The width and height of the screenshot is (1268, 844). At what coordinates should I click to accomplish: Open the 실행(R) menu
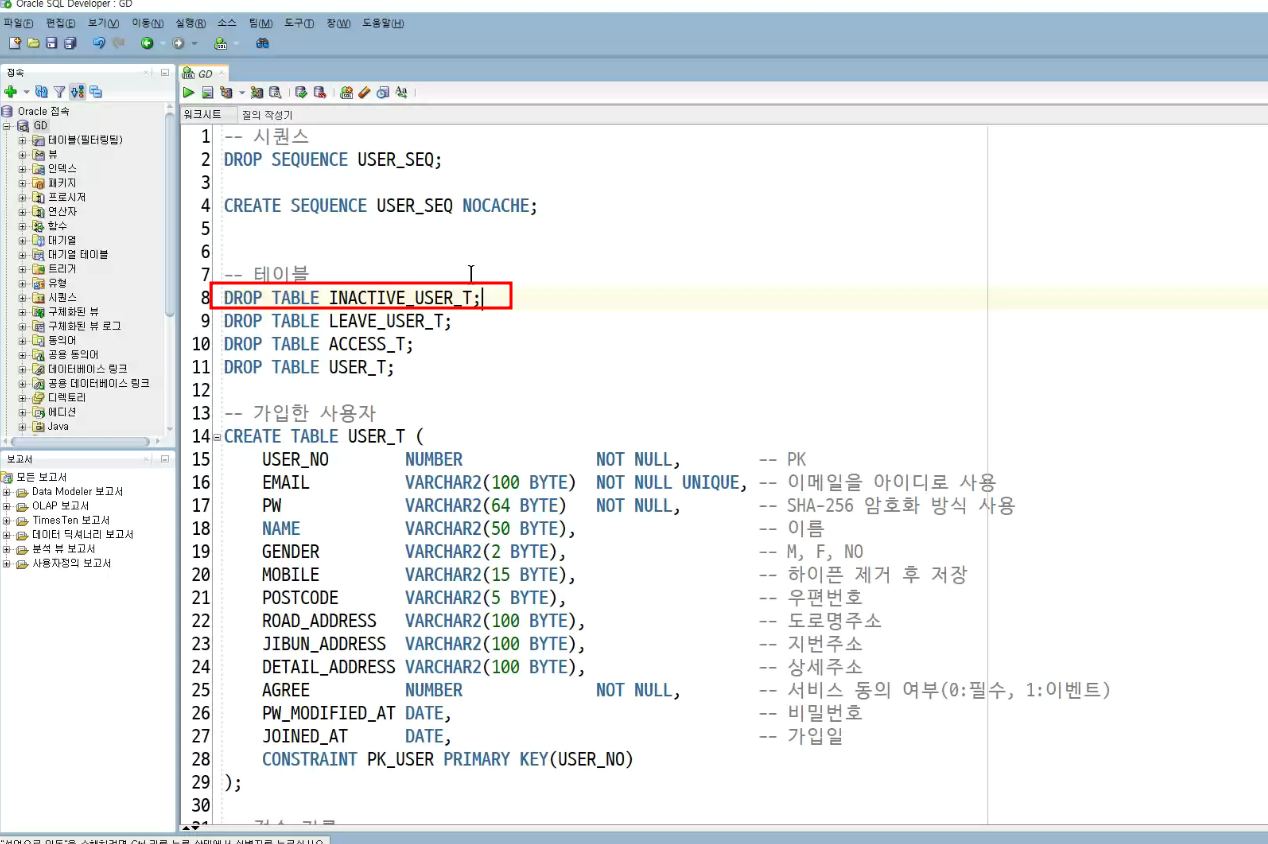coord(190,23)
